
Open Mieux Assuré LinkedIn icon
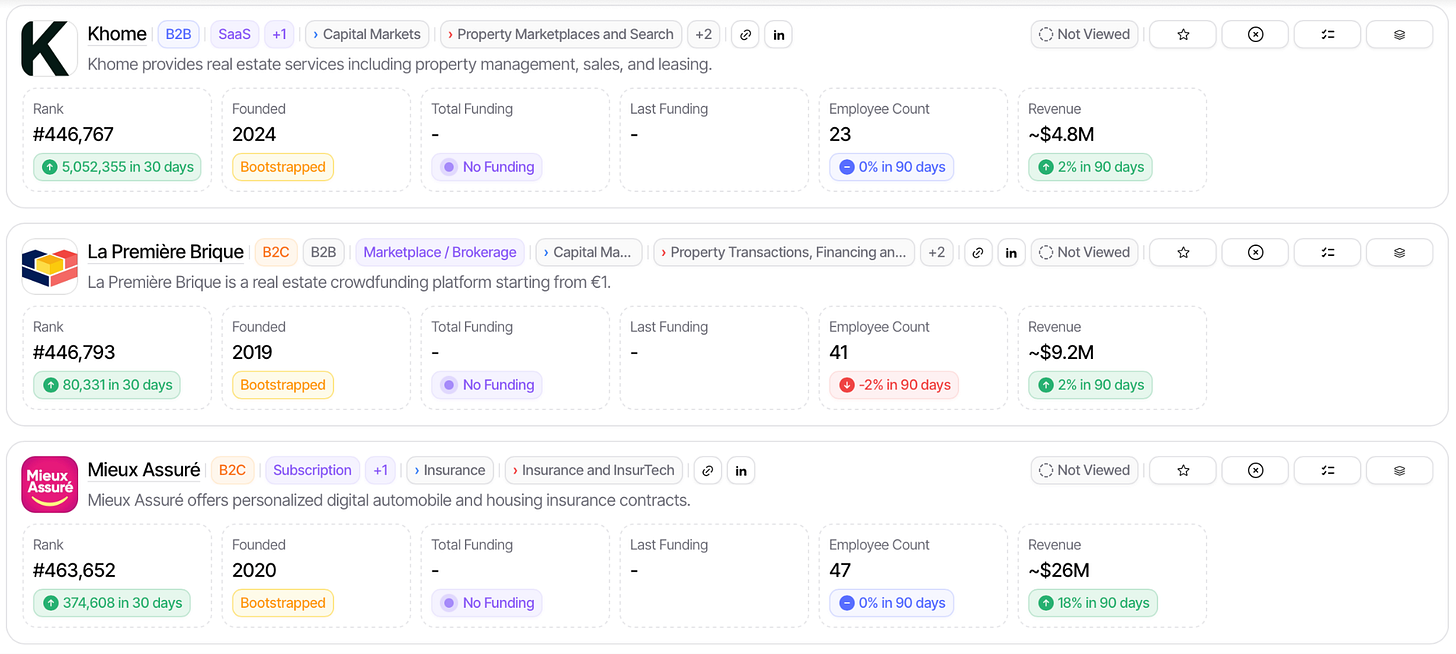click(741, 470)
